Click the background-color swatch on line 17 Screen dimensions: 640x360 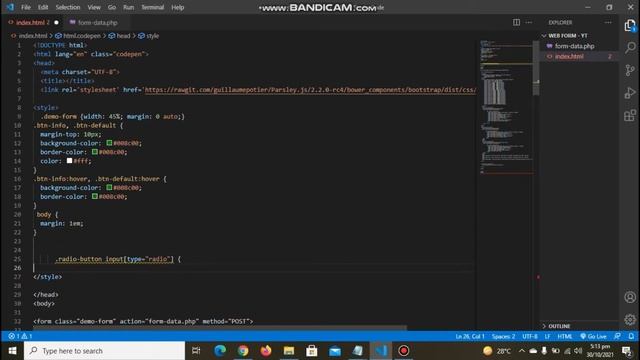(x=109, y=187)
